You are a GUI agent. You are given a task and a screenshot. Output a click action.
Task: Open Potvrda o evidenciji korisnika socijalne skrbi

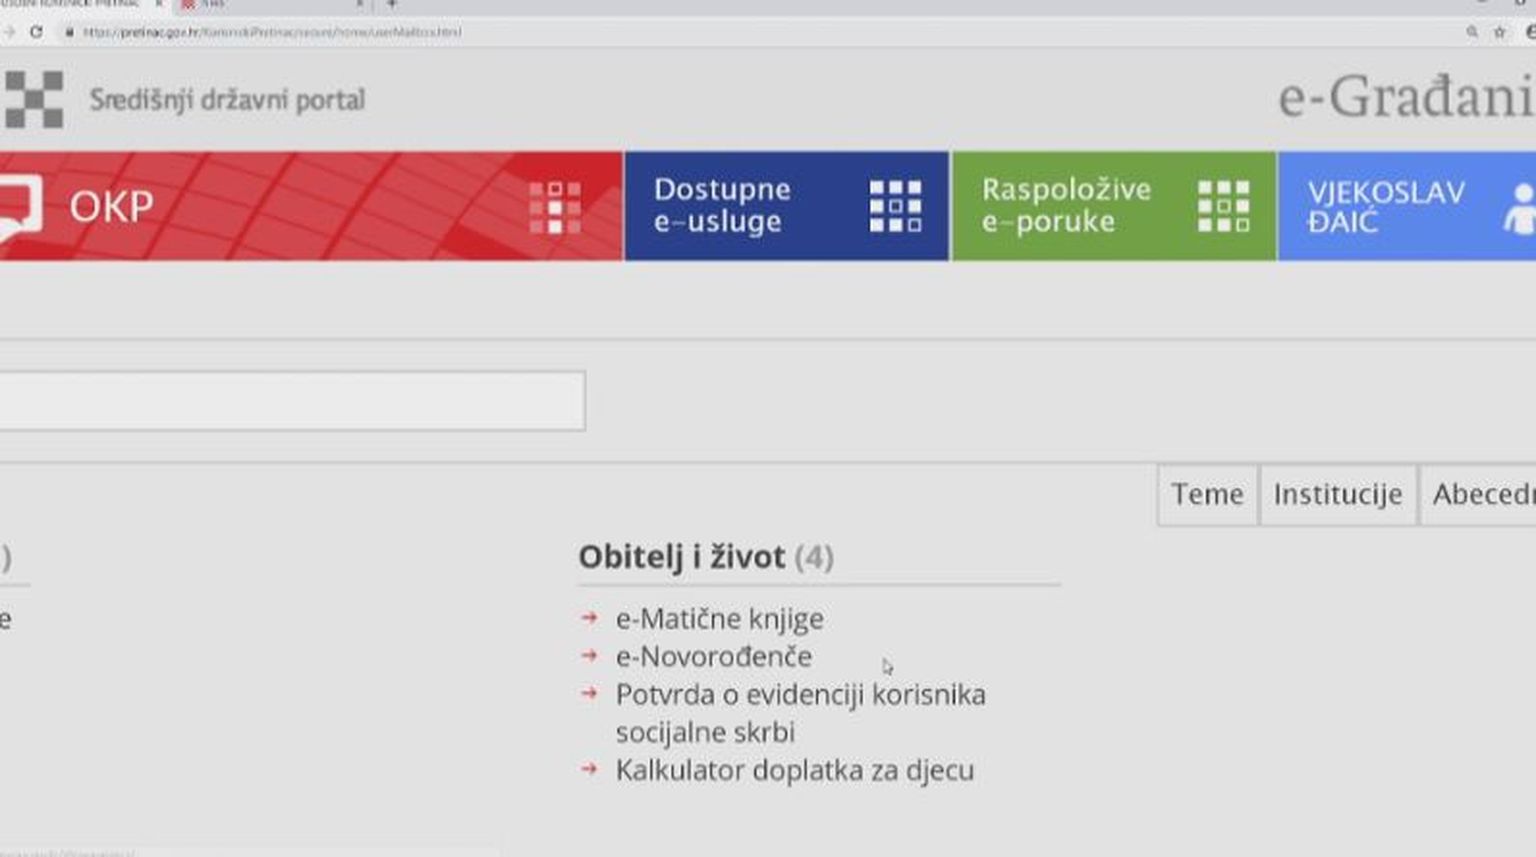pos(800,695)
